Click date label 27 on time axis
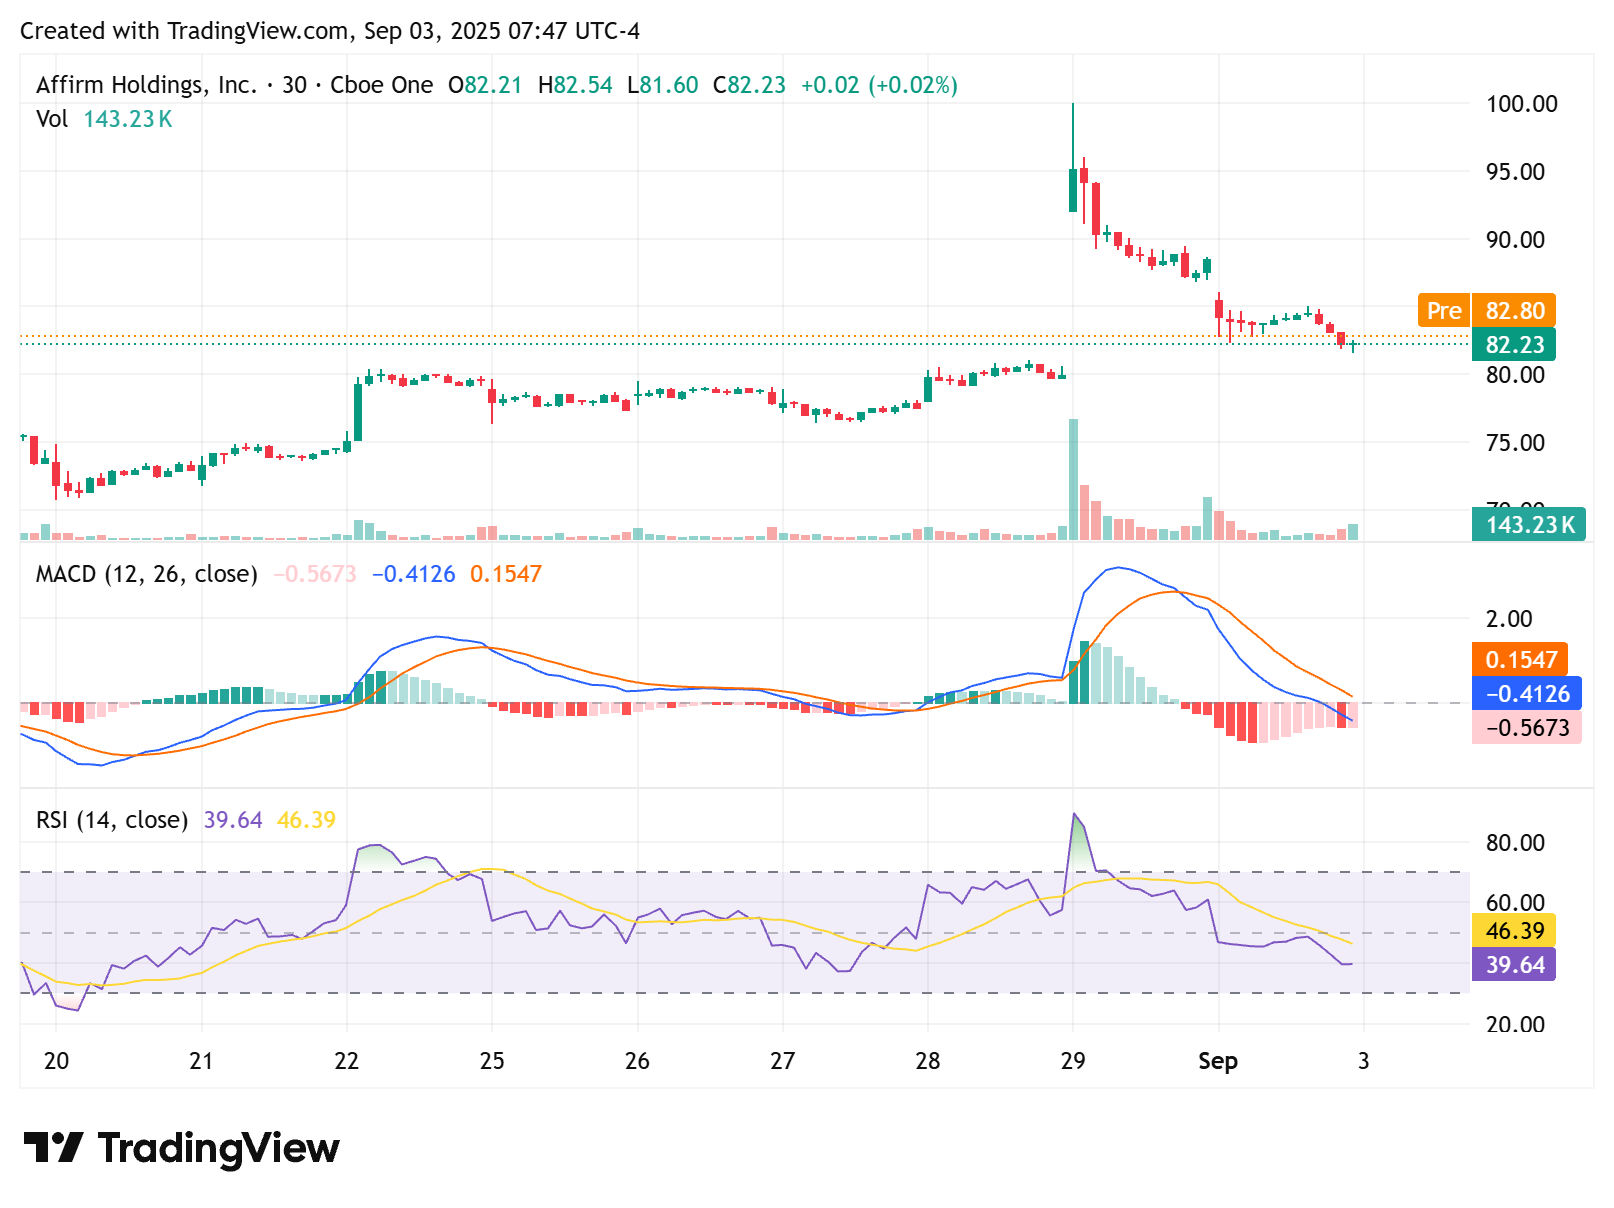The image size is (1614, 1208). click(x=783, y=1061)
